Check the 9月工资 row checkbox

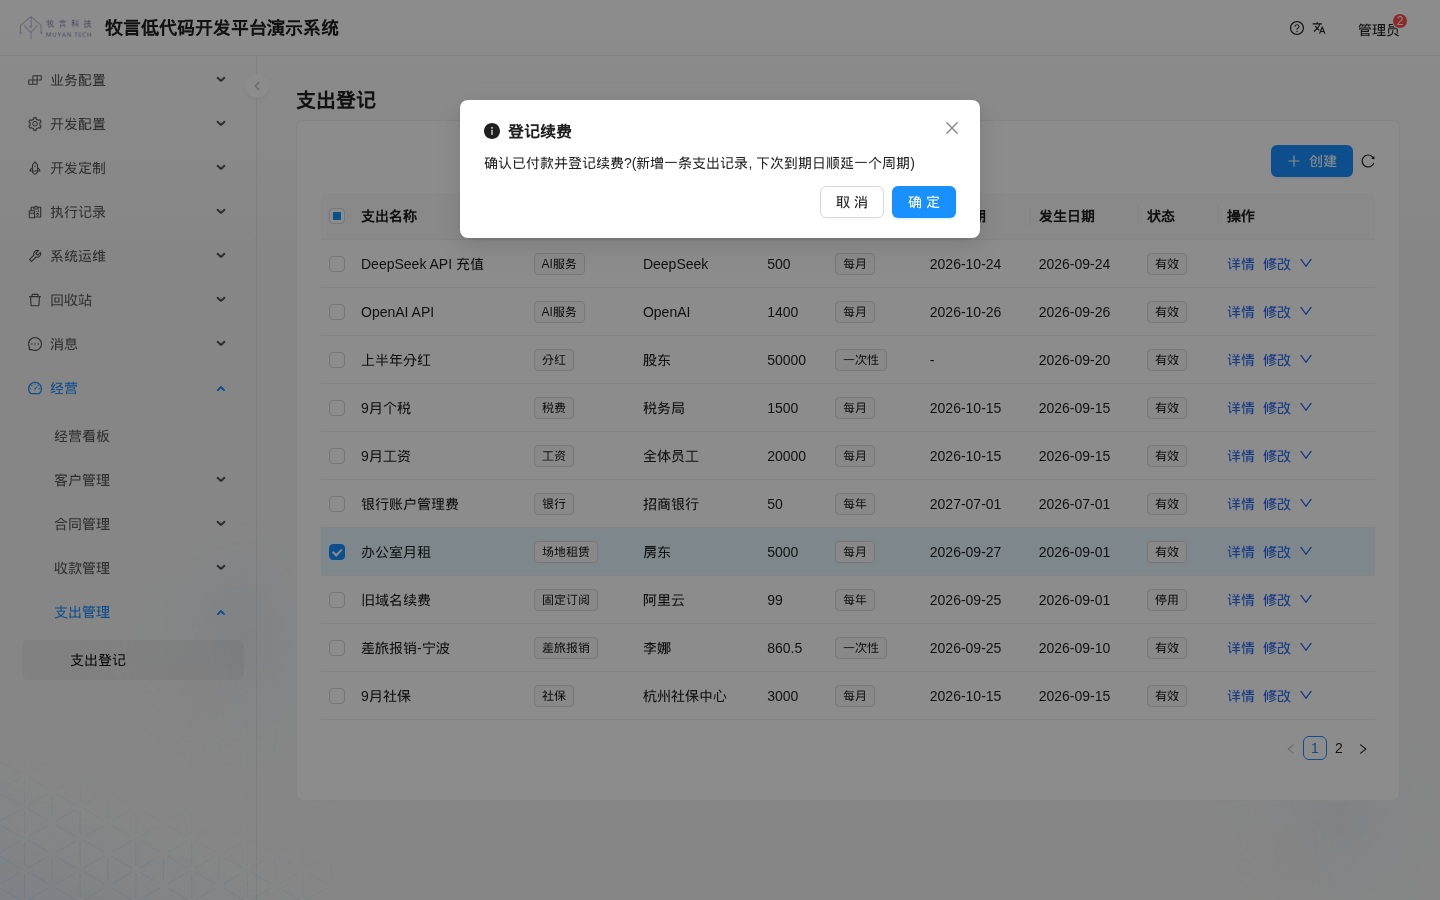pyautogui.click(x=337, y=456)
